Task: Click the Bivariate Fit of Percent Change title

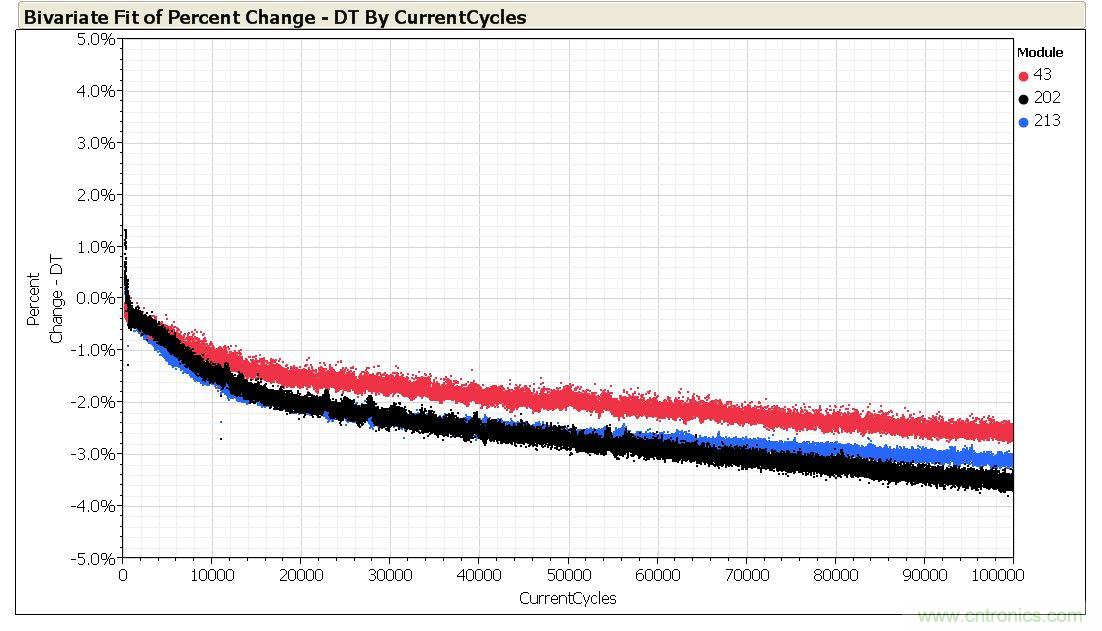Action: (273, 17)
